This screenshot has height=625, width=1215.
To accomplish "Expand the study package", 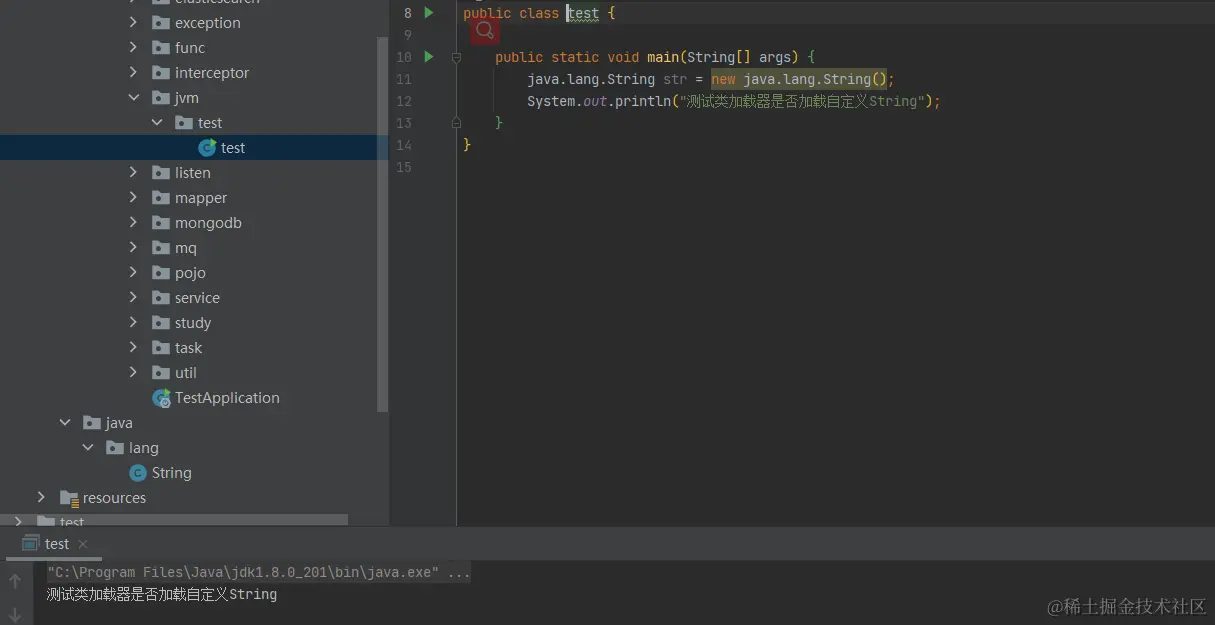I will coord(134,323).
